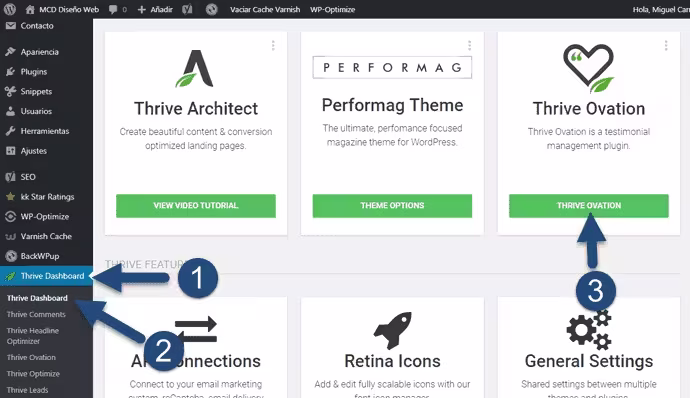Open Thrive Dashboard submenu entry
690x398 pixels.
click(37, 298)
